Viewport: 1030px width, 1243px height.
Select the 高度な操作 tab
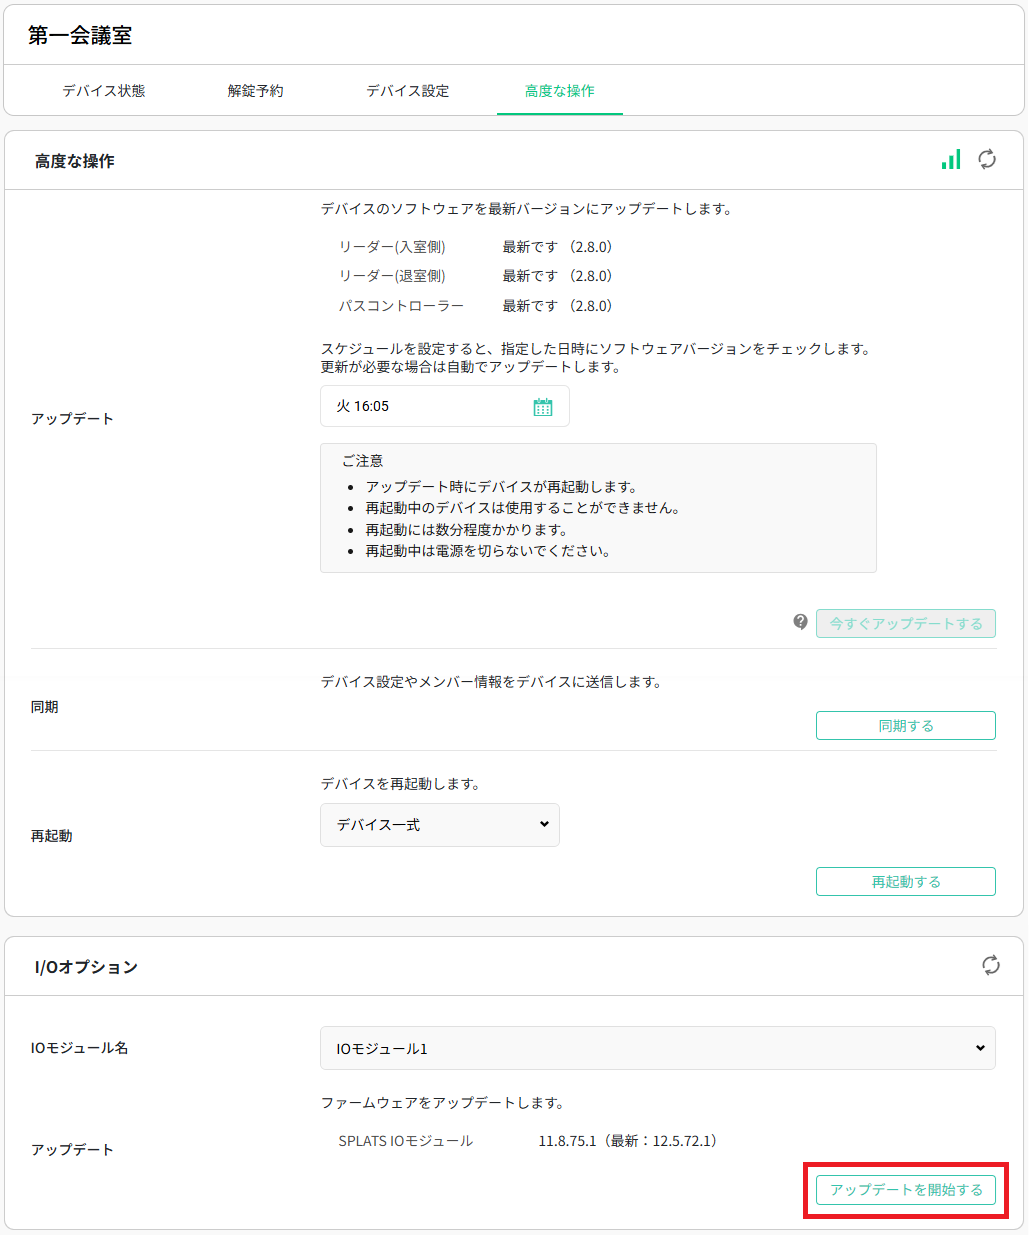(x=559, y=90)
